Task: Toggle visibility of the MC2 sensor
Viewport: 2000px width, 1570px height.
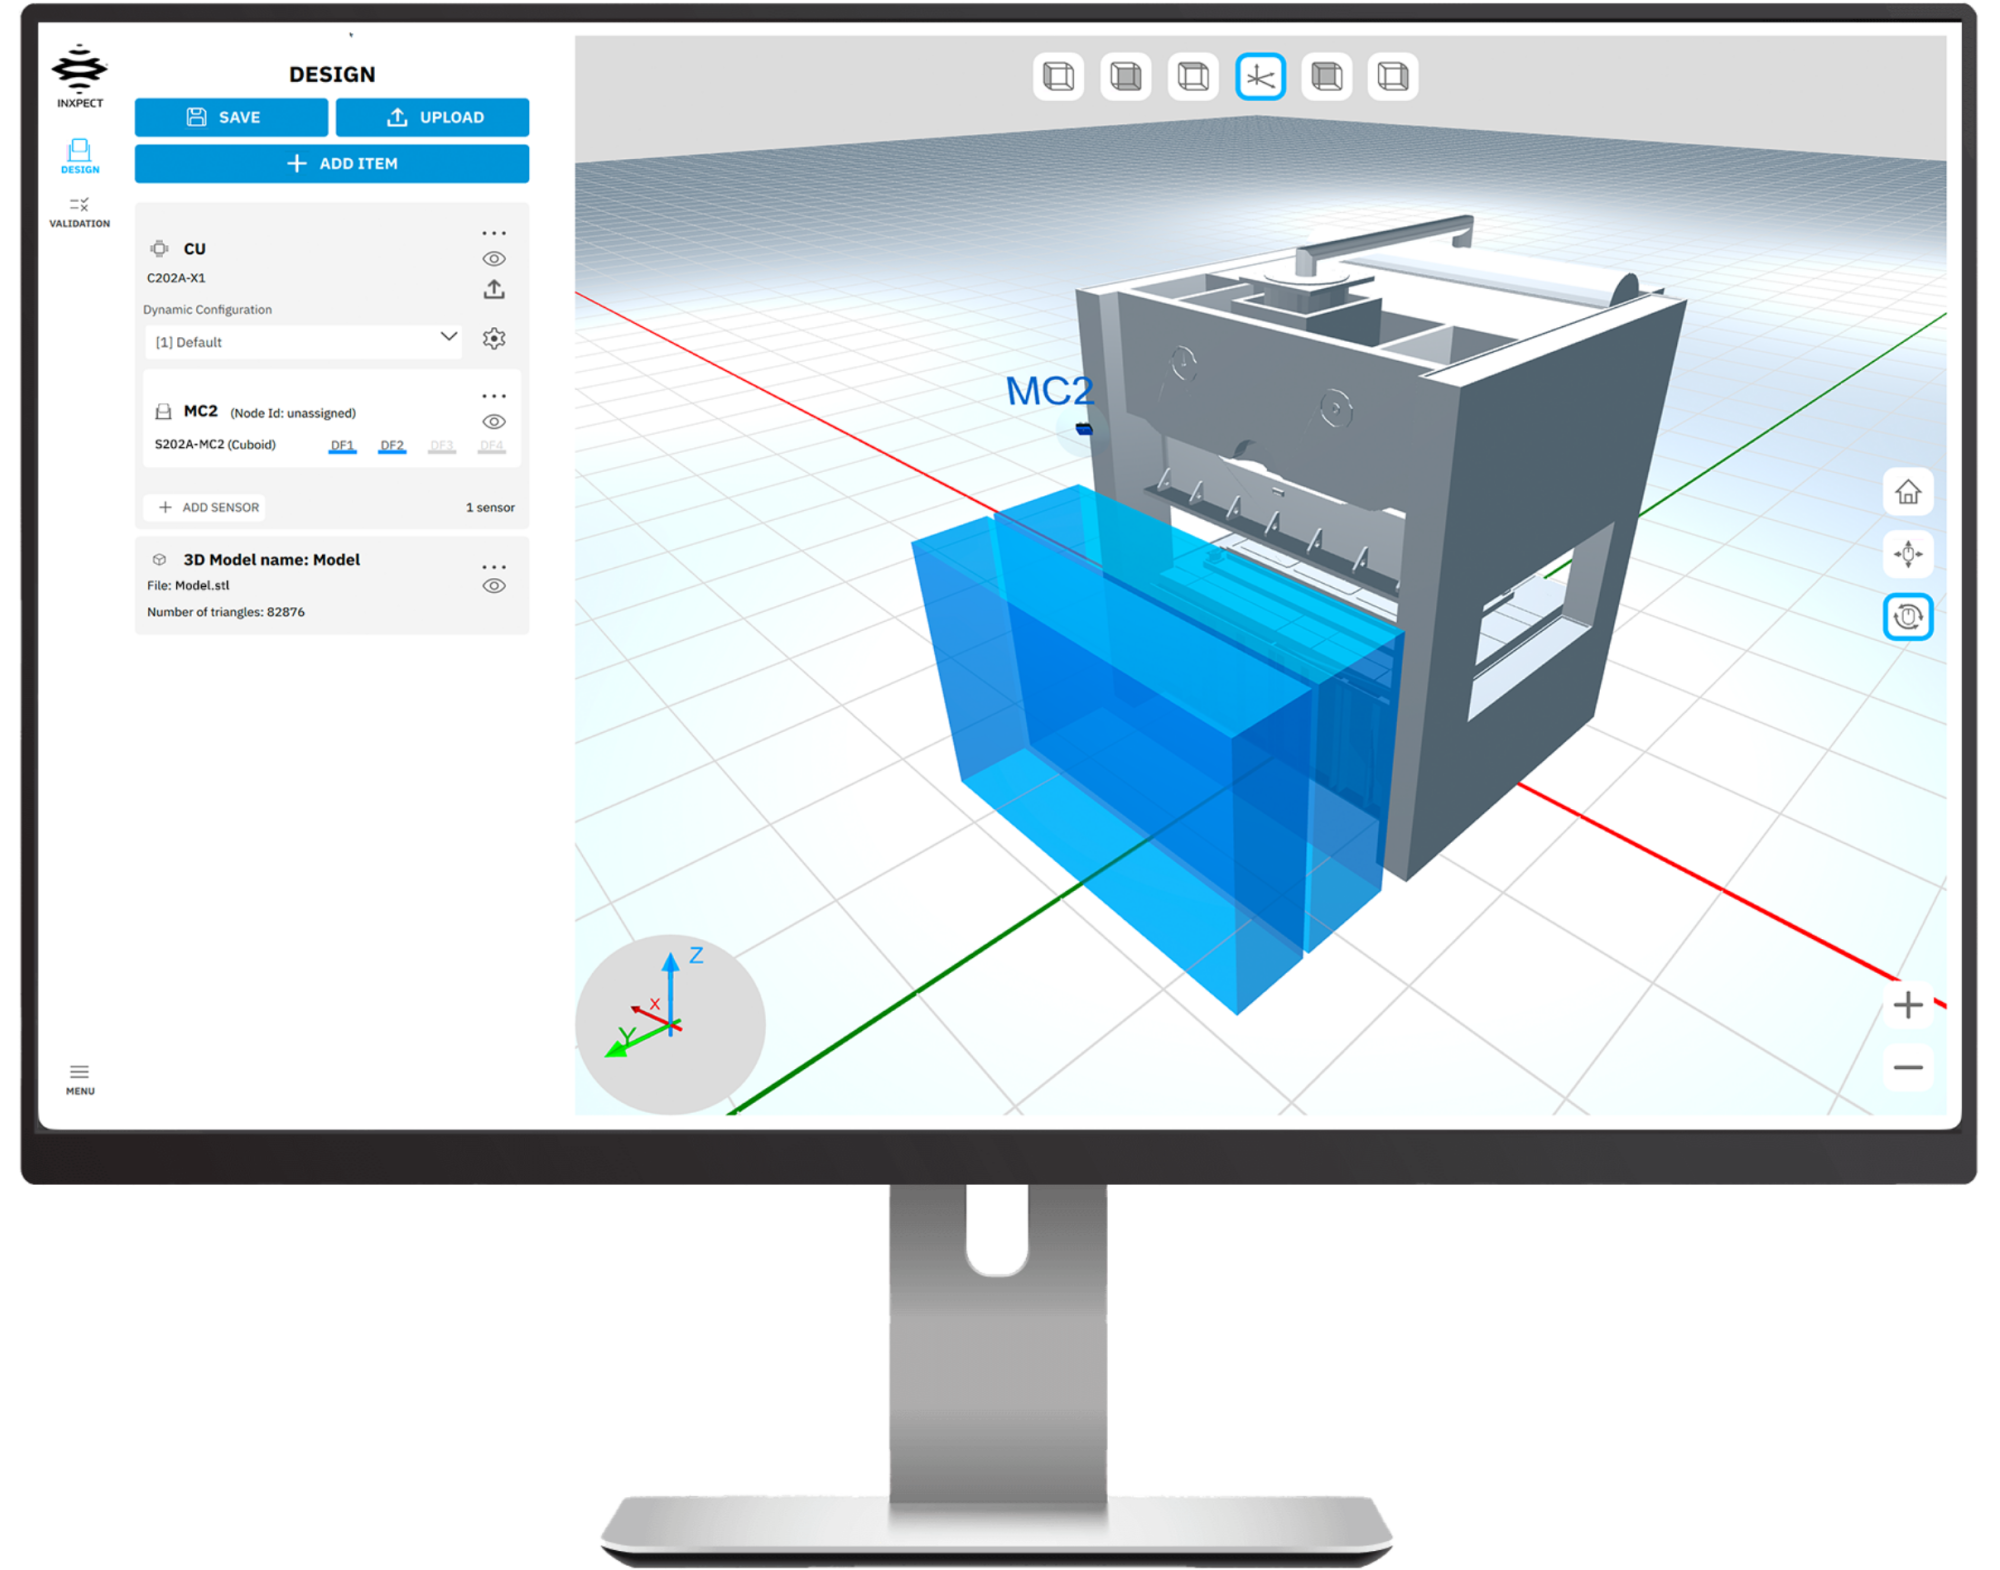Action: pos(495,422)
